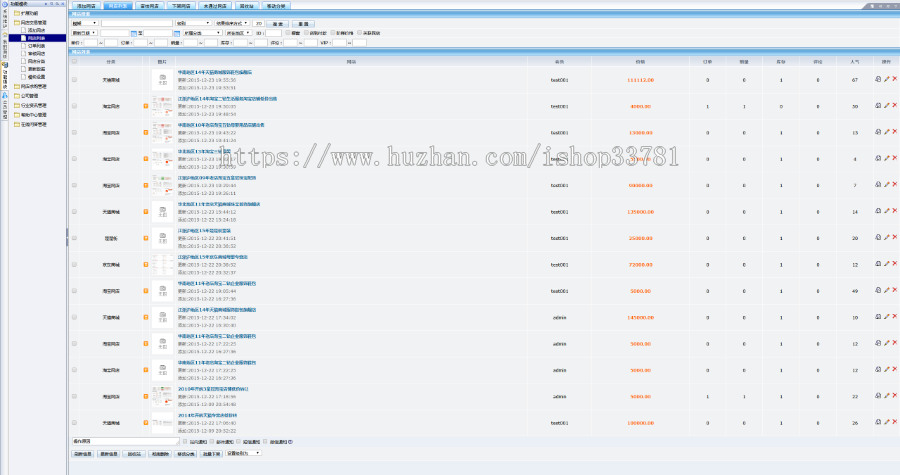This screenshot has height=475, width=900.
Task: Toggle the last filter checkbox in the search row
Action: (x=360, y=33)
